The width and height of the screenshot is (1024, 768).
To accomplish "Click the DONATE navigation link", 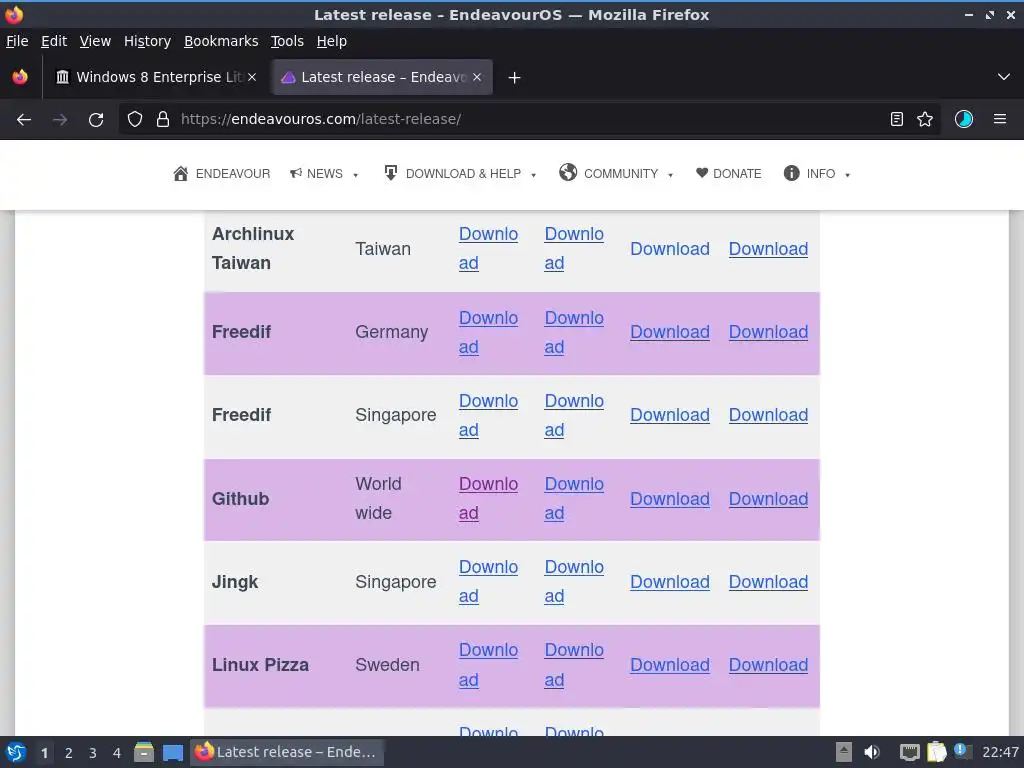I will (737, 174).
